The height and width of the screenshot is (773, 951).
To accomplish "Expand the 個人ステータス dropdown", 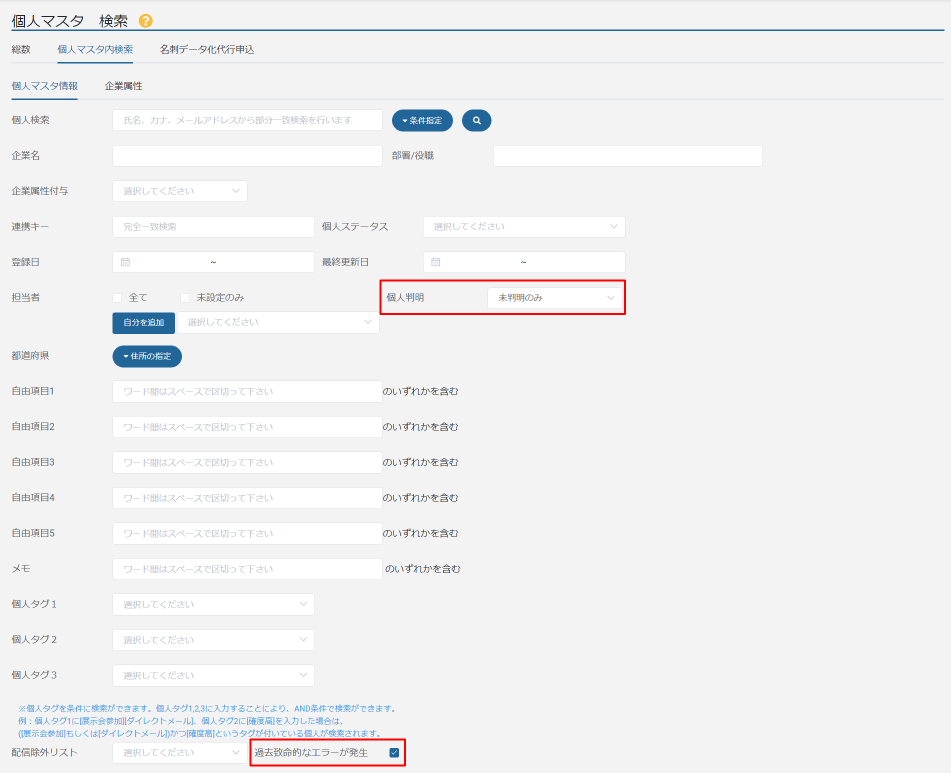I will point(524,227).
